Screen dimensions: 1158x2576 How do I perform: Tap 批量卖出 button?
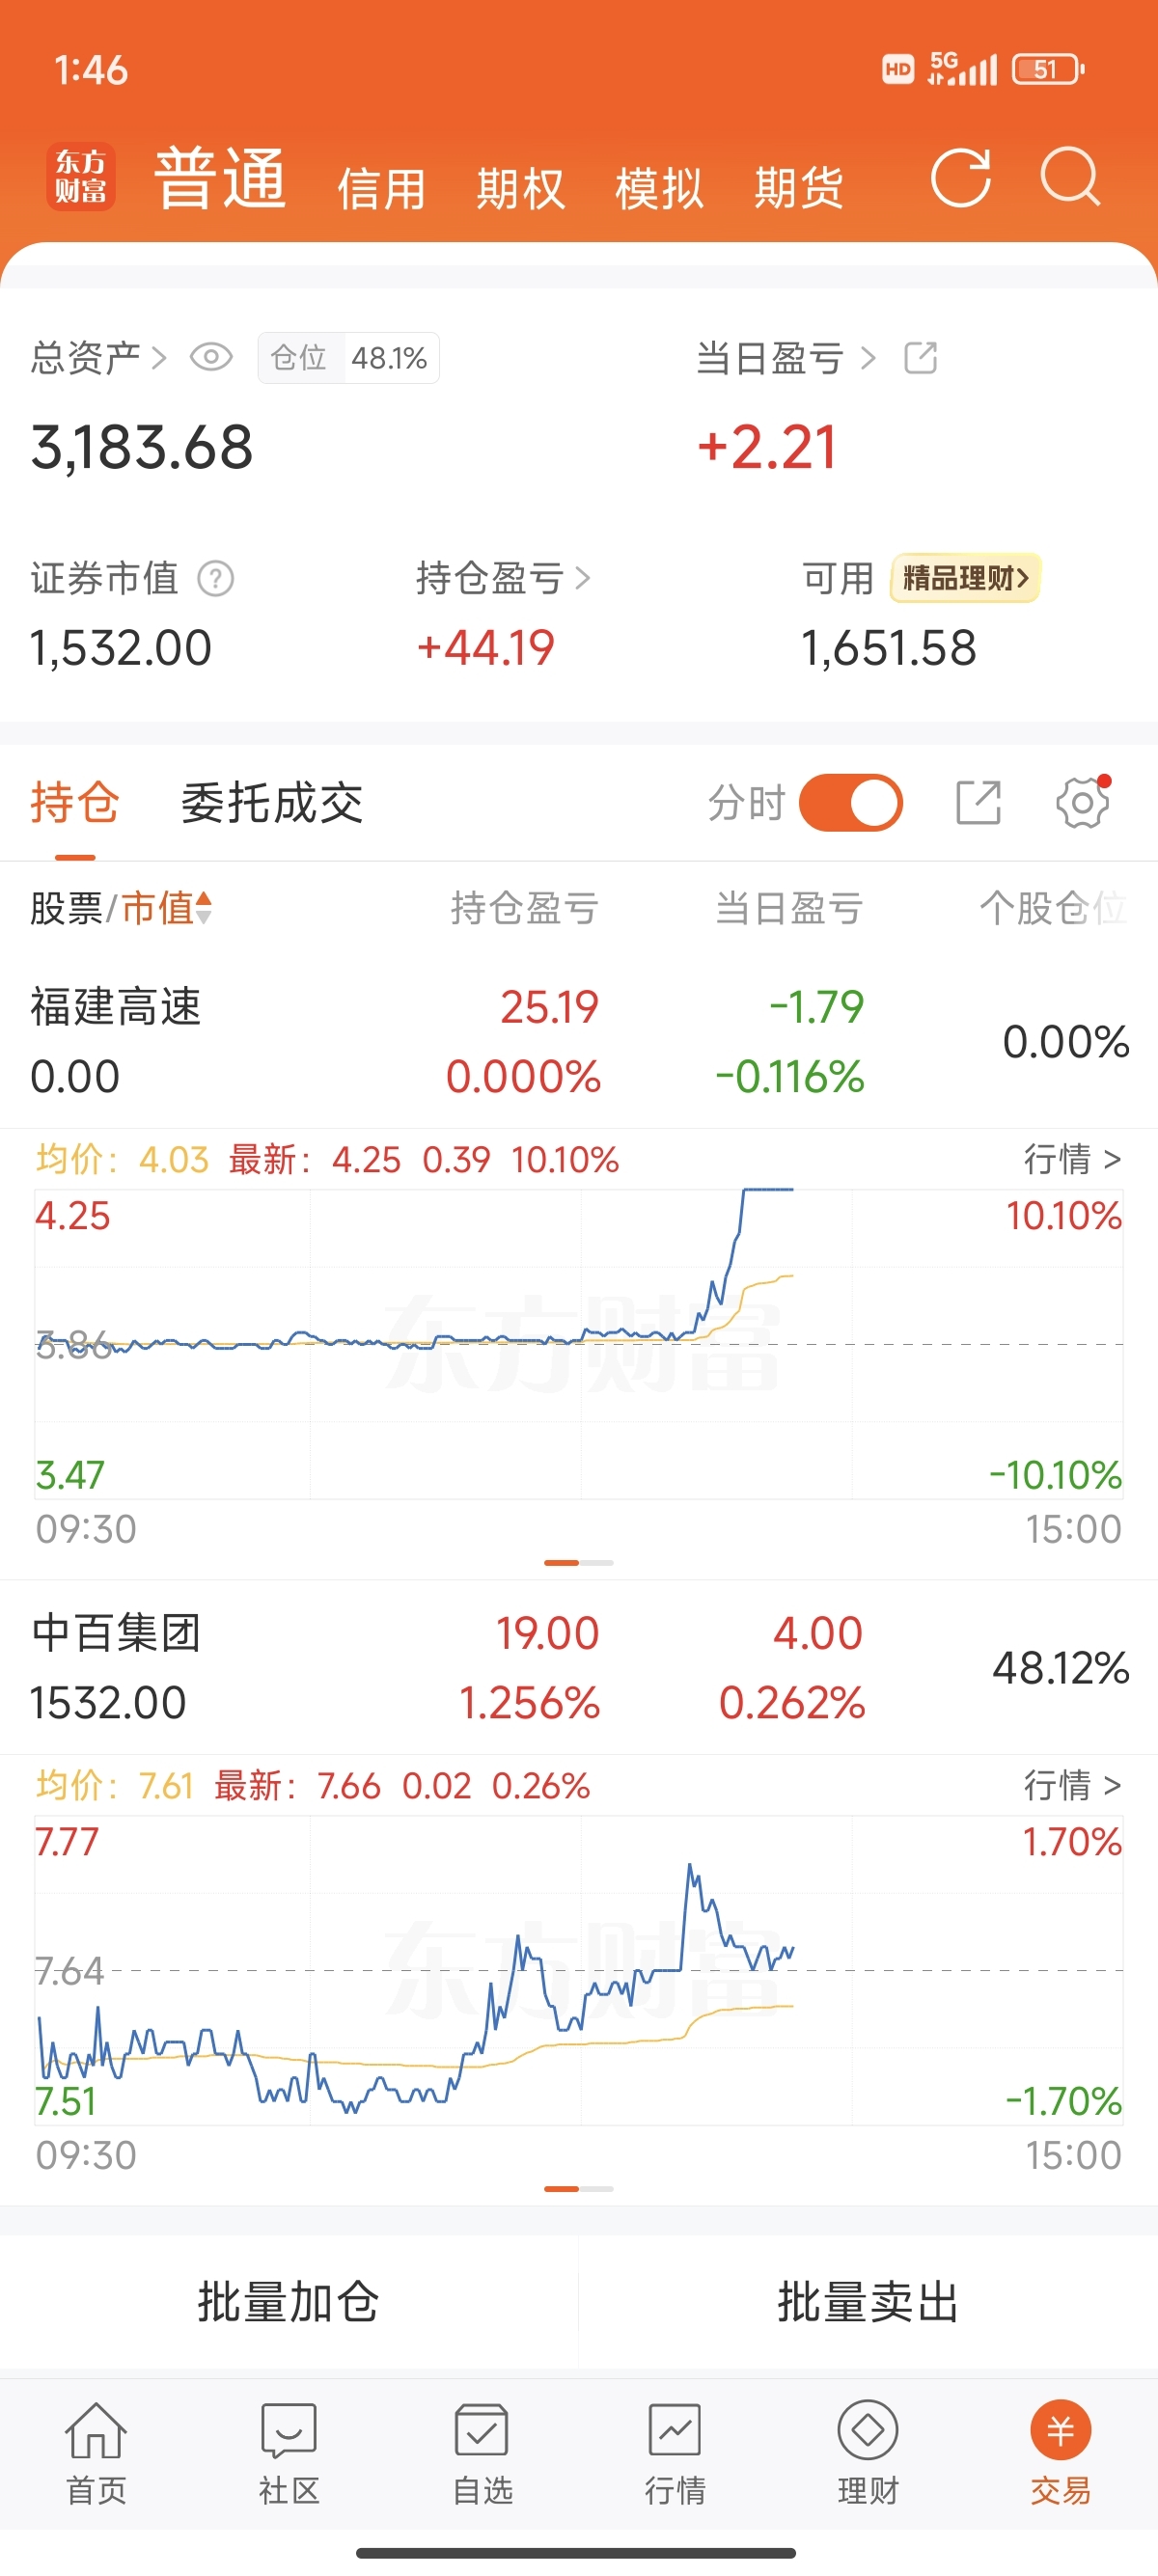tap(868, 2302)
